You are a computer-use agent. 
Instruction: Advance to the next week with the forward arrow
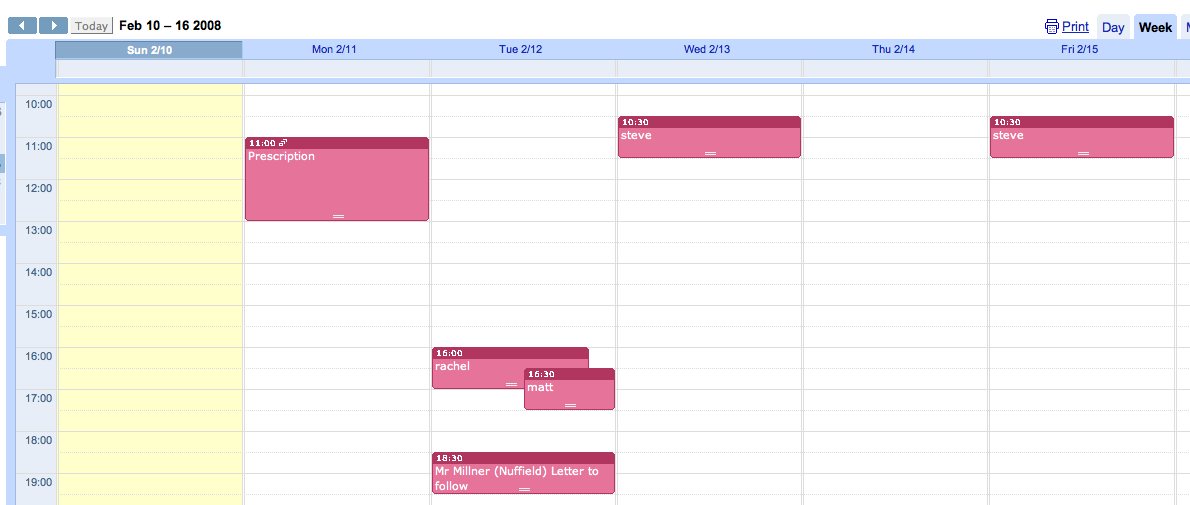coord(53,26)
